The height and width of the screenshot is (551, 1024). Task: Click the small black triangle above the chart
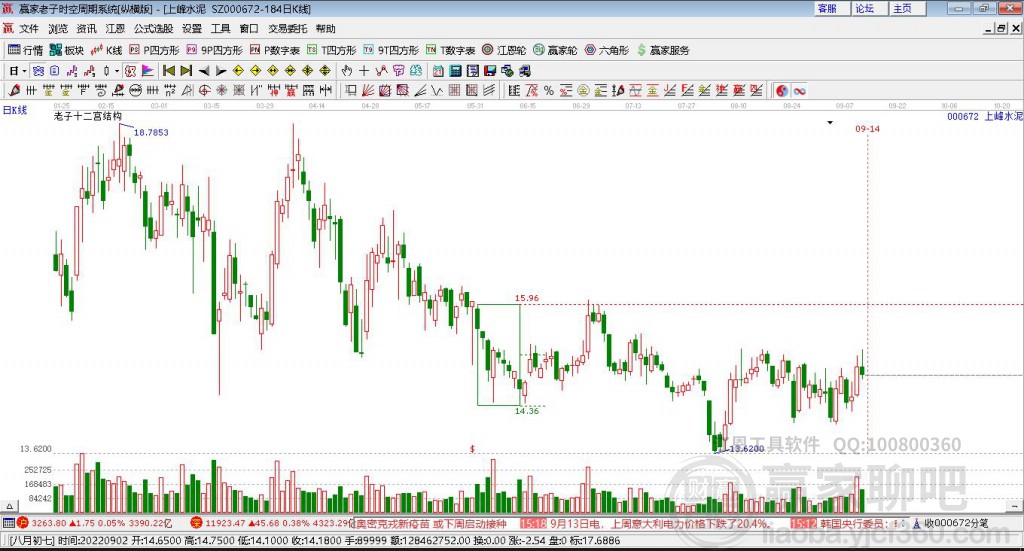[x=830, y=123]
